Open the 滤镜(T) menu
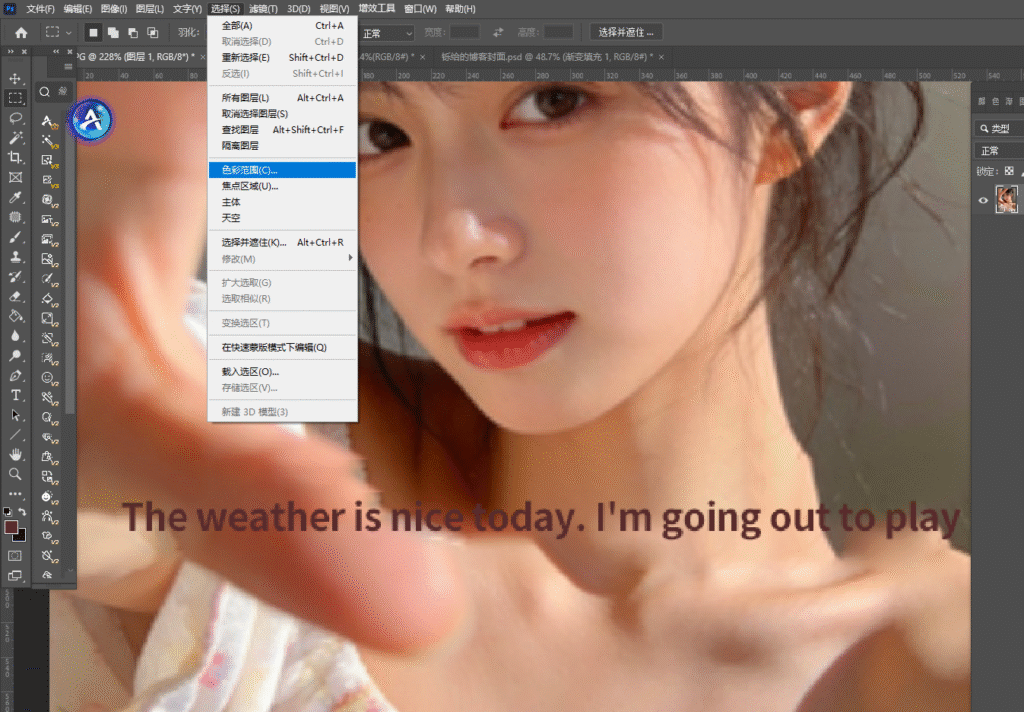 pos(263,9)
